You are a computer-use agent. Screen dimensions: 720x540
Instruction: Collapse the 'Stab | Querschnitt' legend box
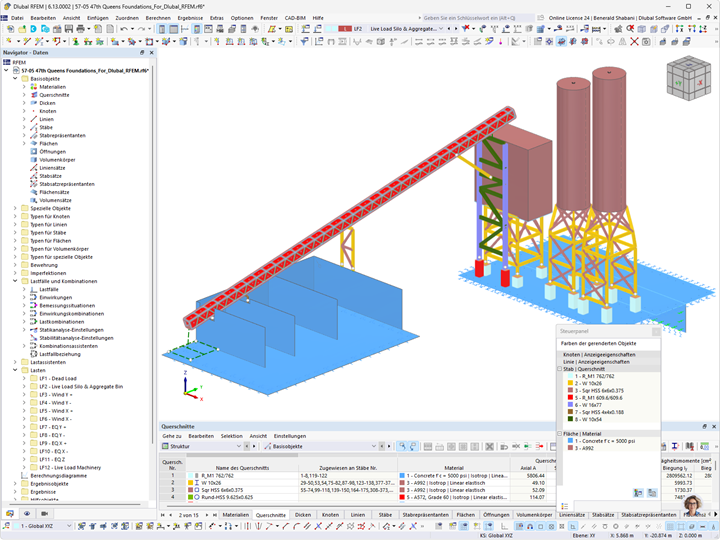(560, 369)
